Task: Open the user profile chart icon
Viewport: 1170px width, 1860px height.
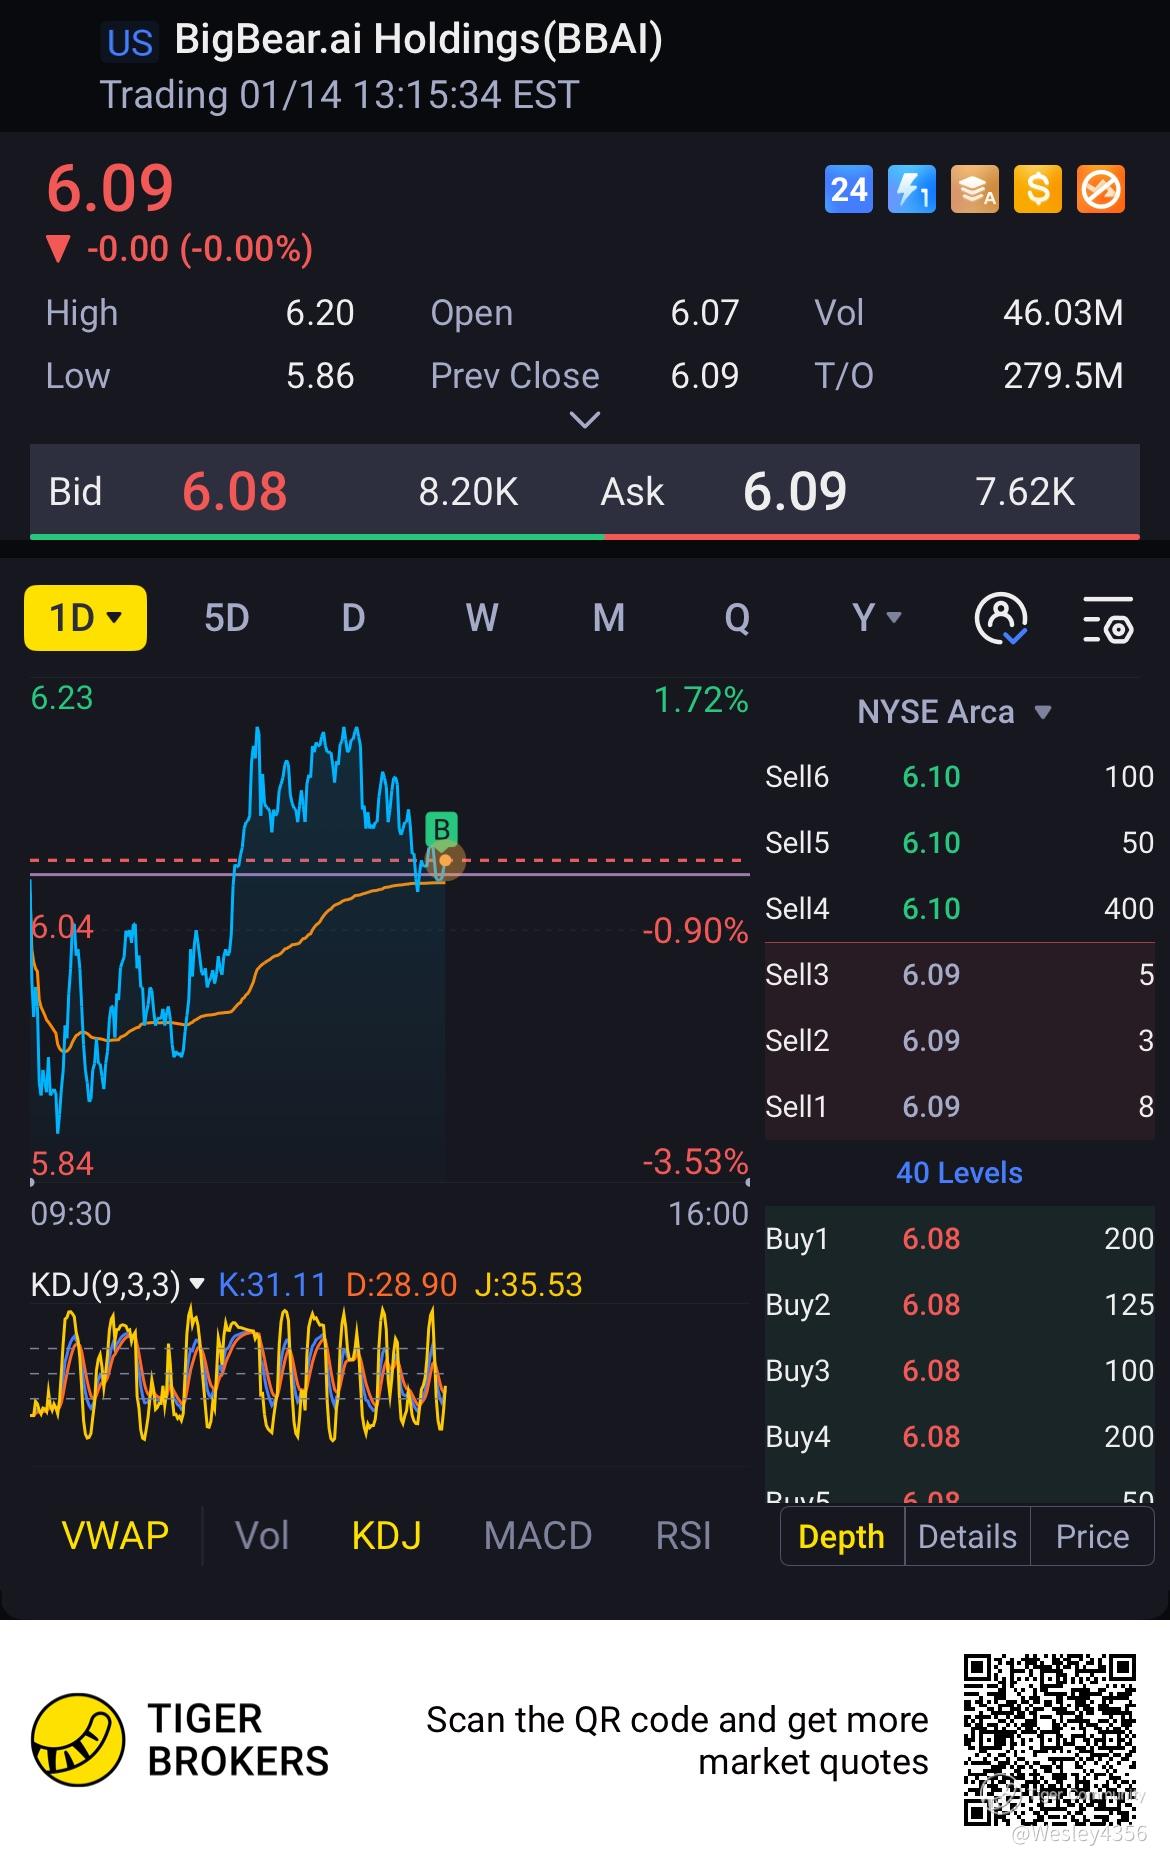Action: pos(1000,618)
